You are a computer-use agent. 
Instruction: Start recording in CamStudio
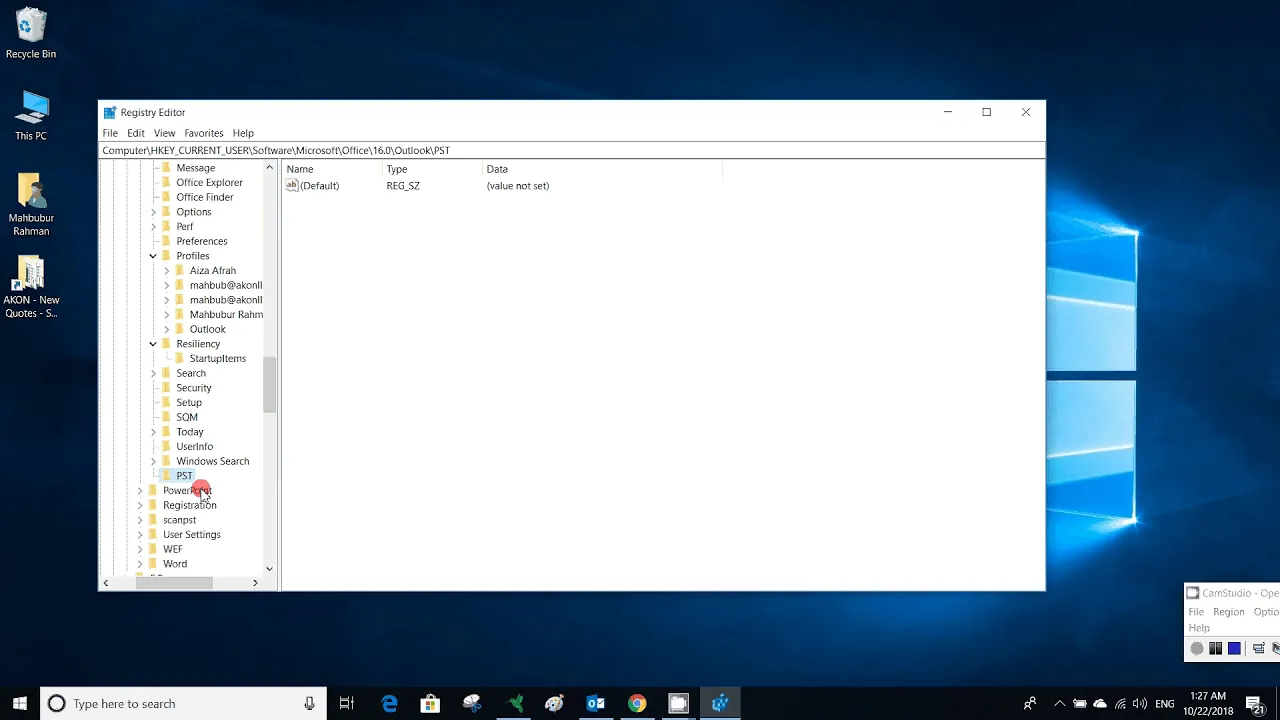(1196, 648)
